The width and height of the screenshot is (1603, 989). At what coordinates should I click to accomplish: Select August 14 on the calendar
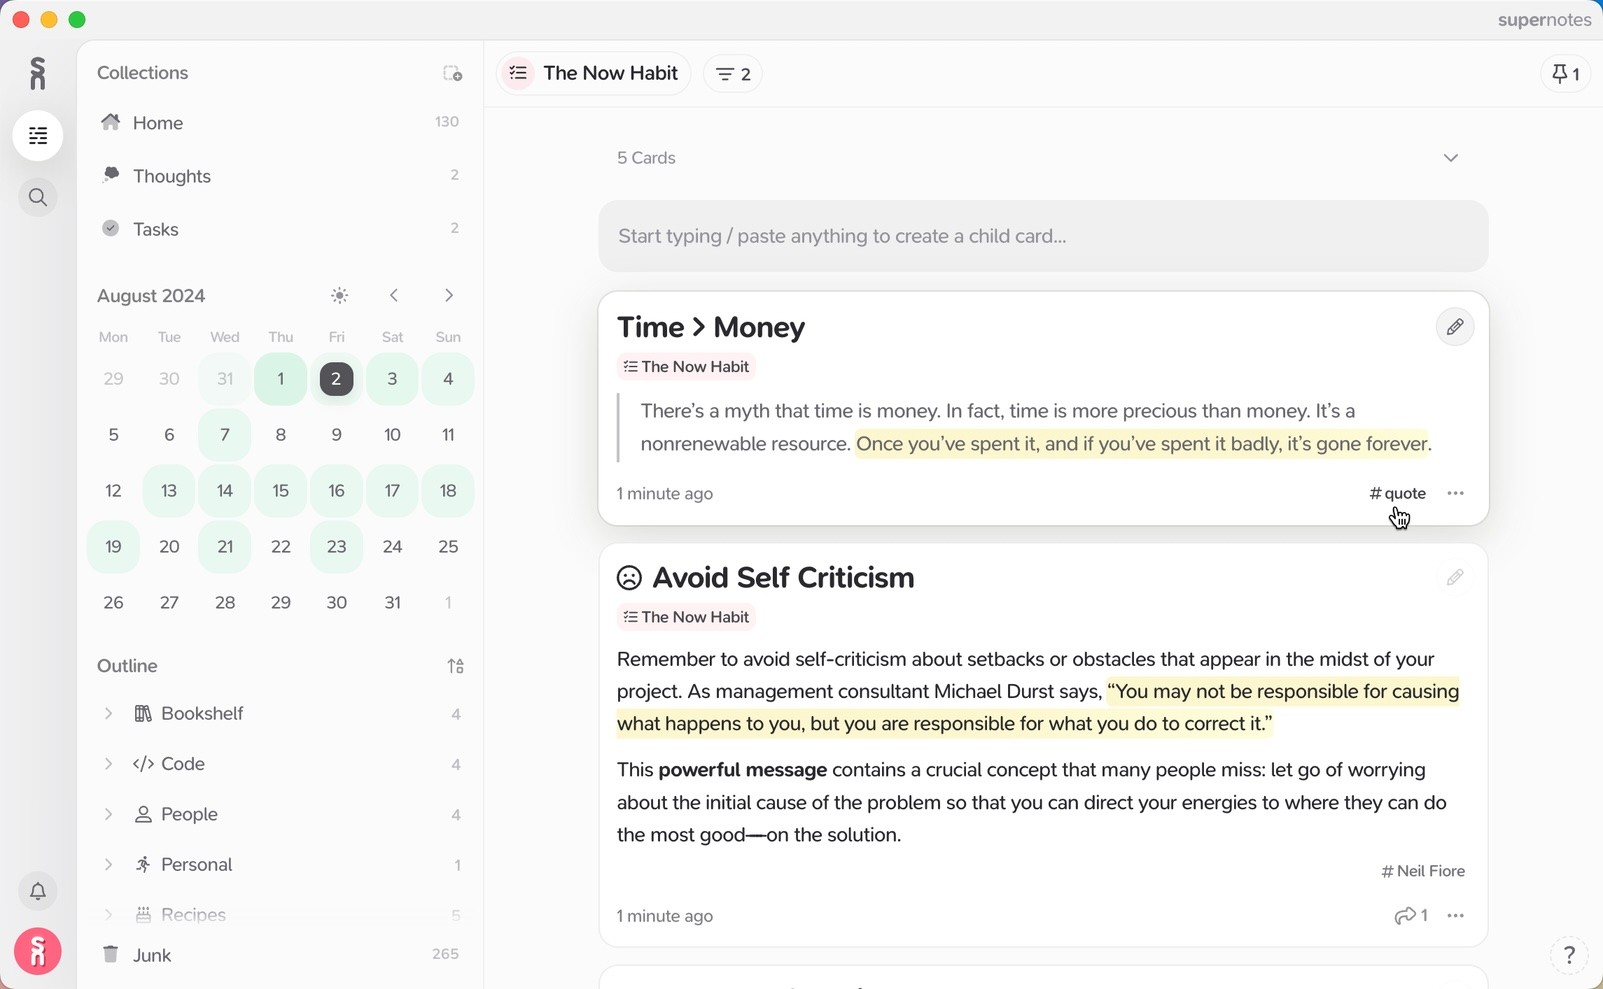[x=225, y=491]
